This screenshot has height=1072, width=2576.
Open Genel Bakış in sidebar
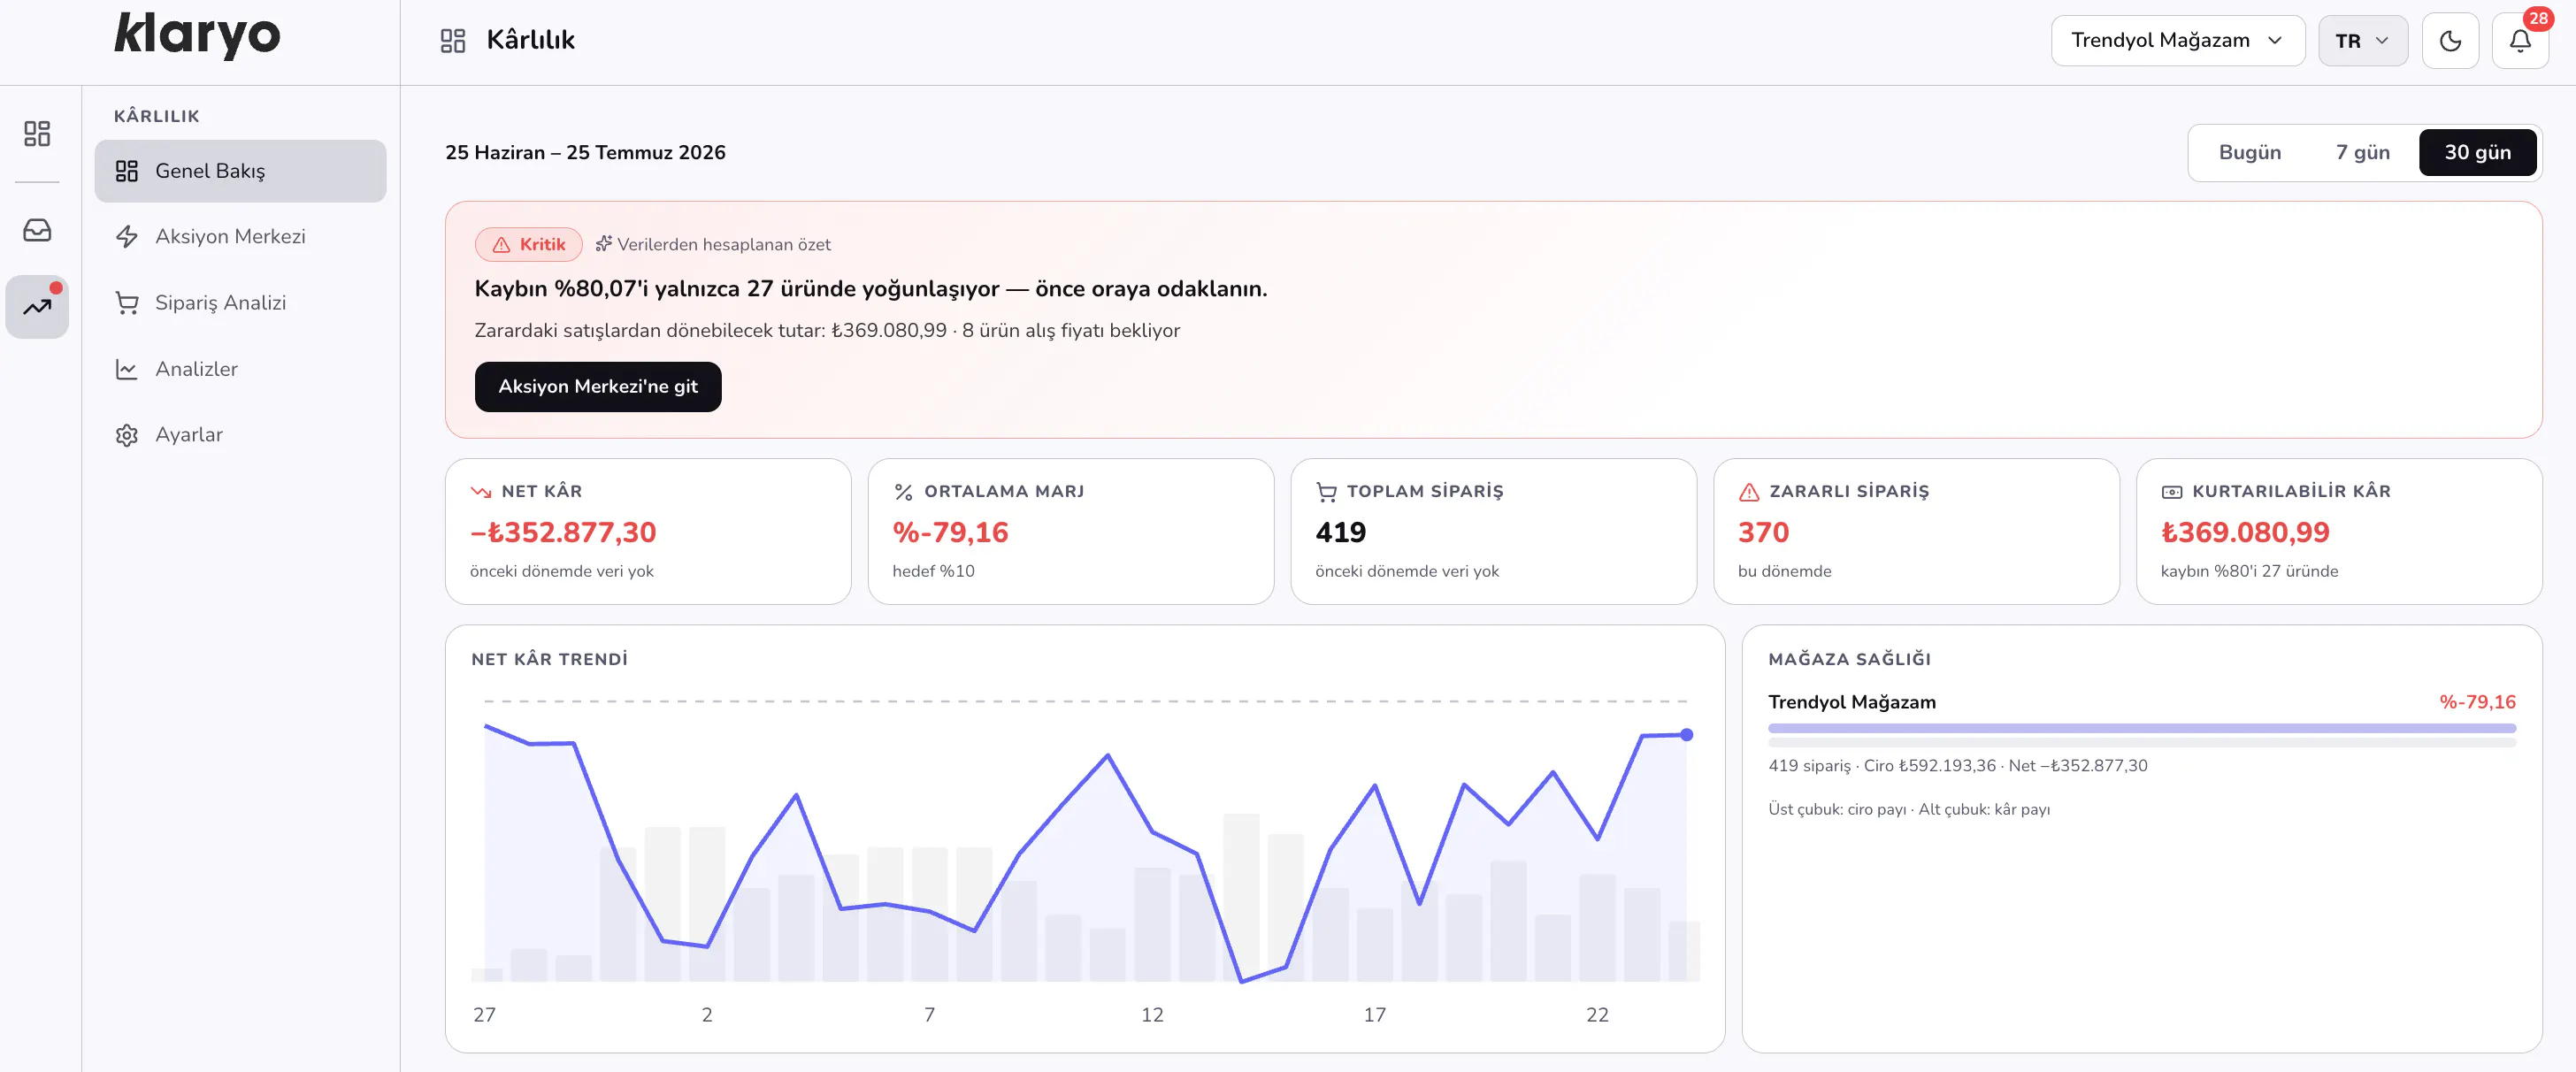pyautogui.click(x=240, y=171)
